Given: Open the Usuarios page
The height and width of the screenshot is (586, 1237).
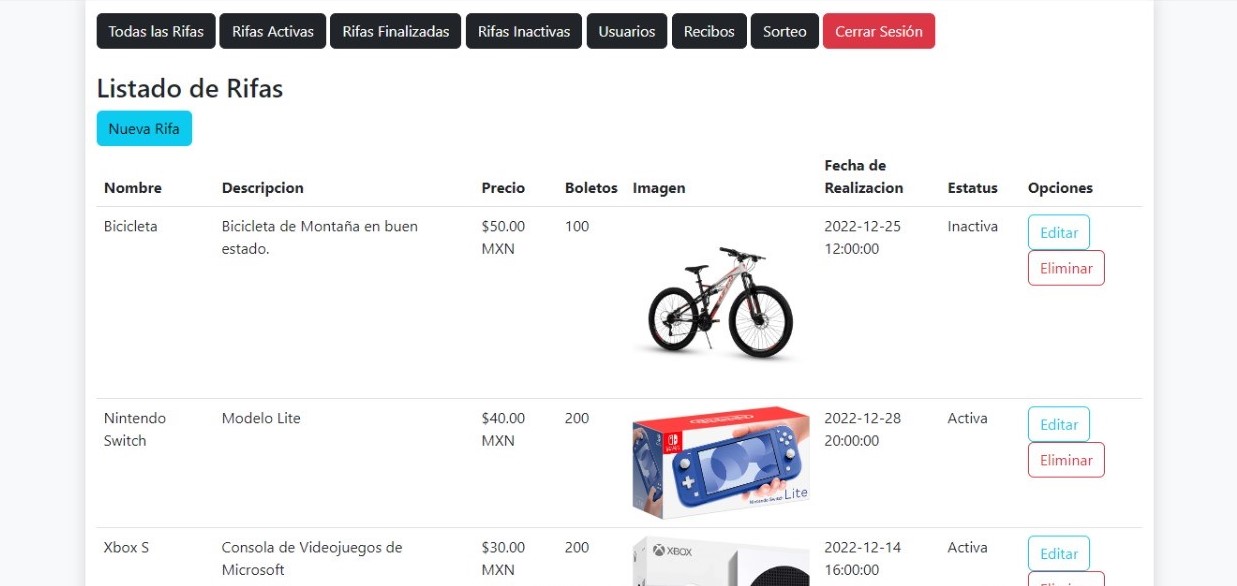Looking at the screenshot, I should pos(627,31).
